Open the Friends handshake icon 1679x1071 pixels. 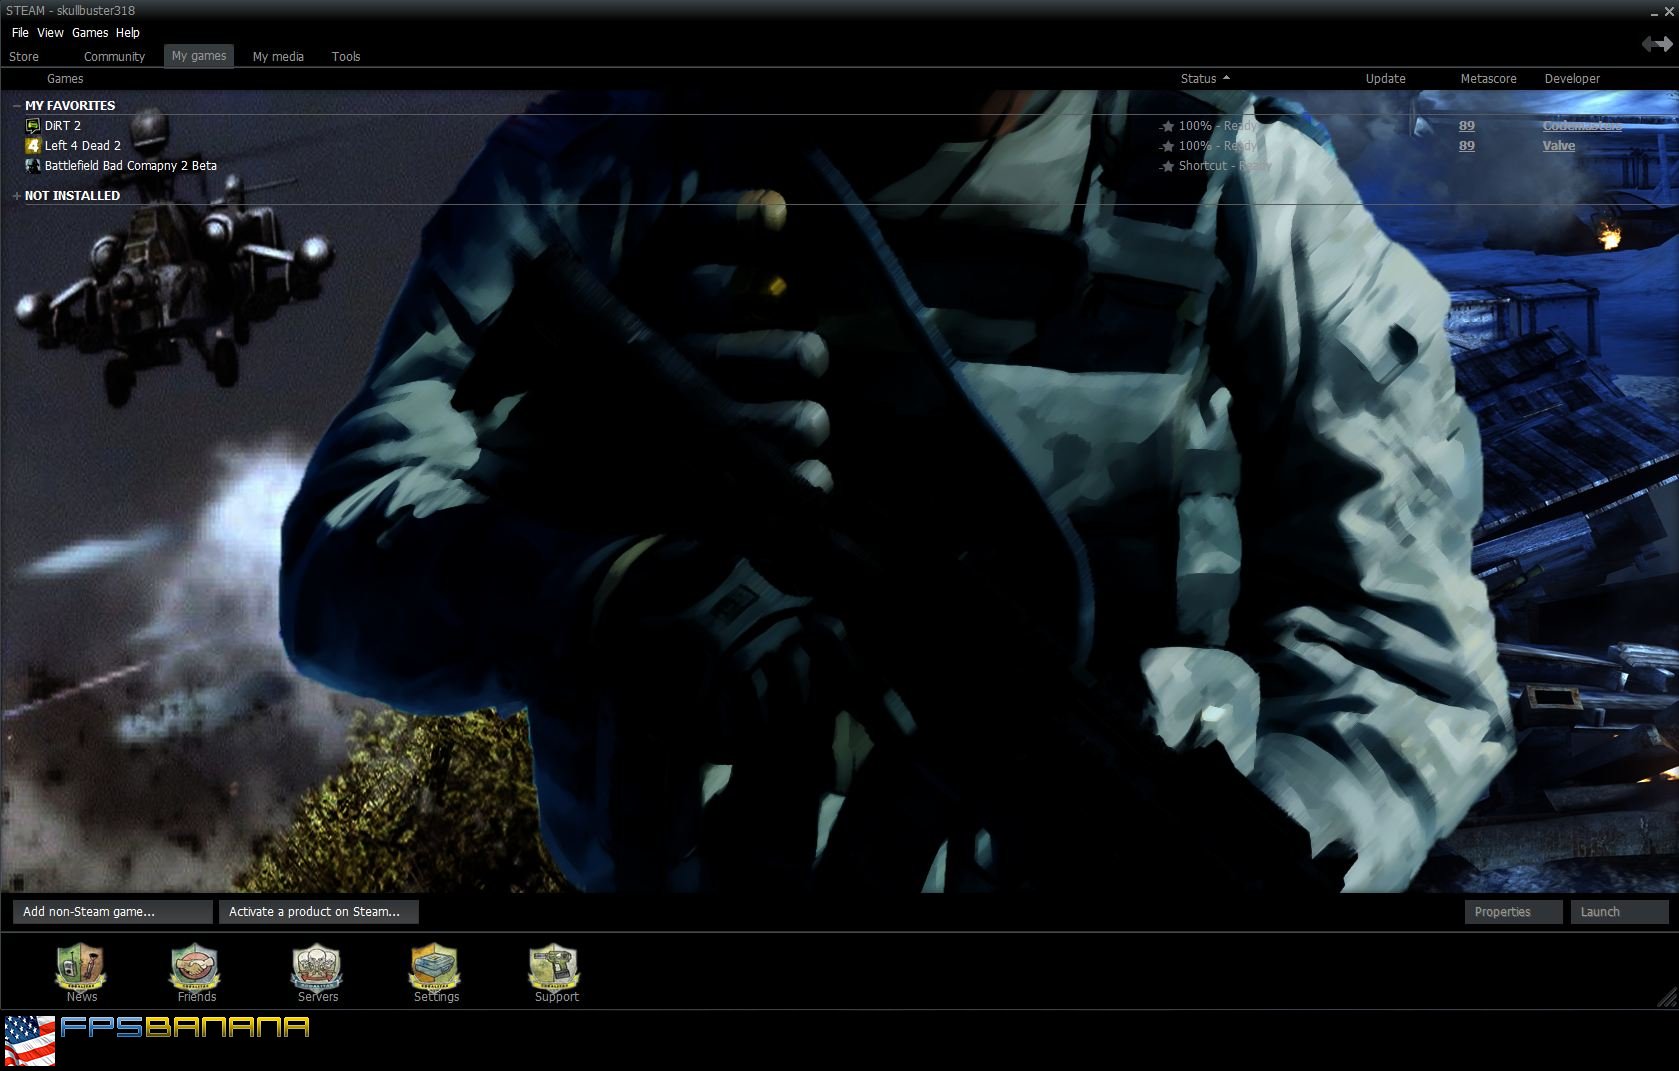point(196,967)
